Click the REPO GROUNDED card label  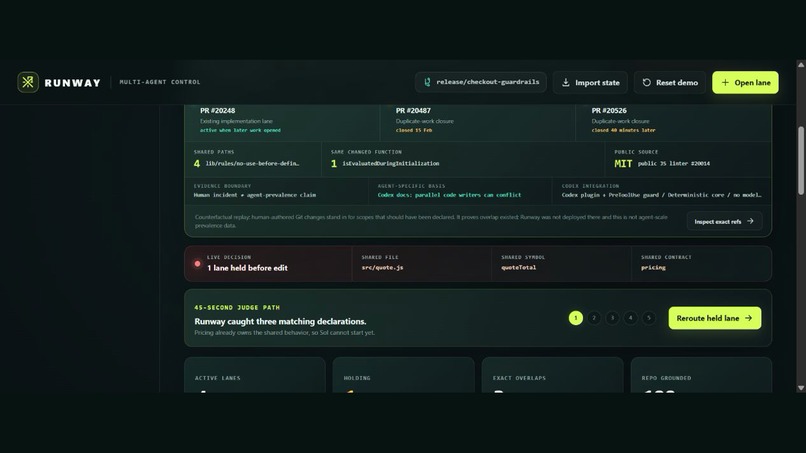(666, 378)
